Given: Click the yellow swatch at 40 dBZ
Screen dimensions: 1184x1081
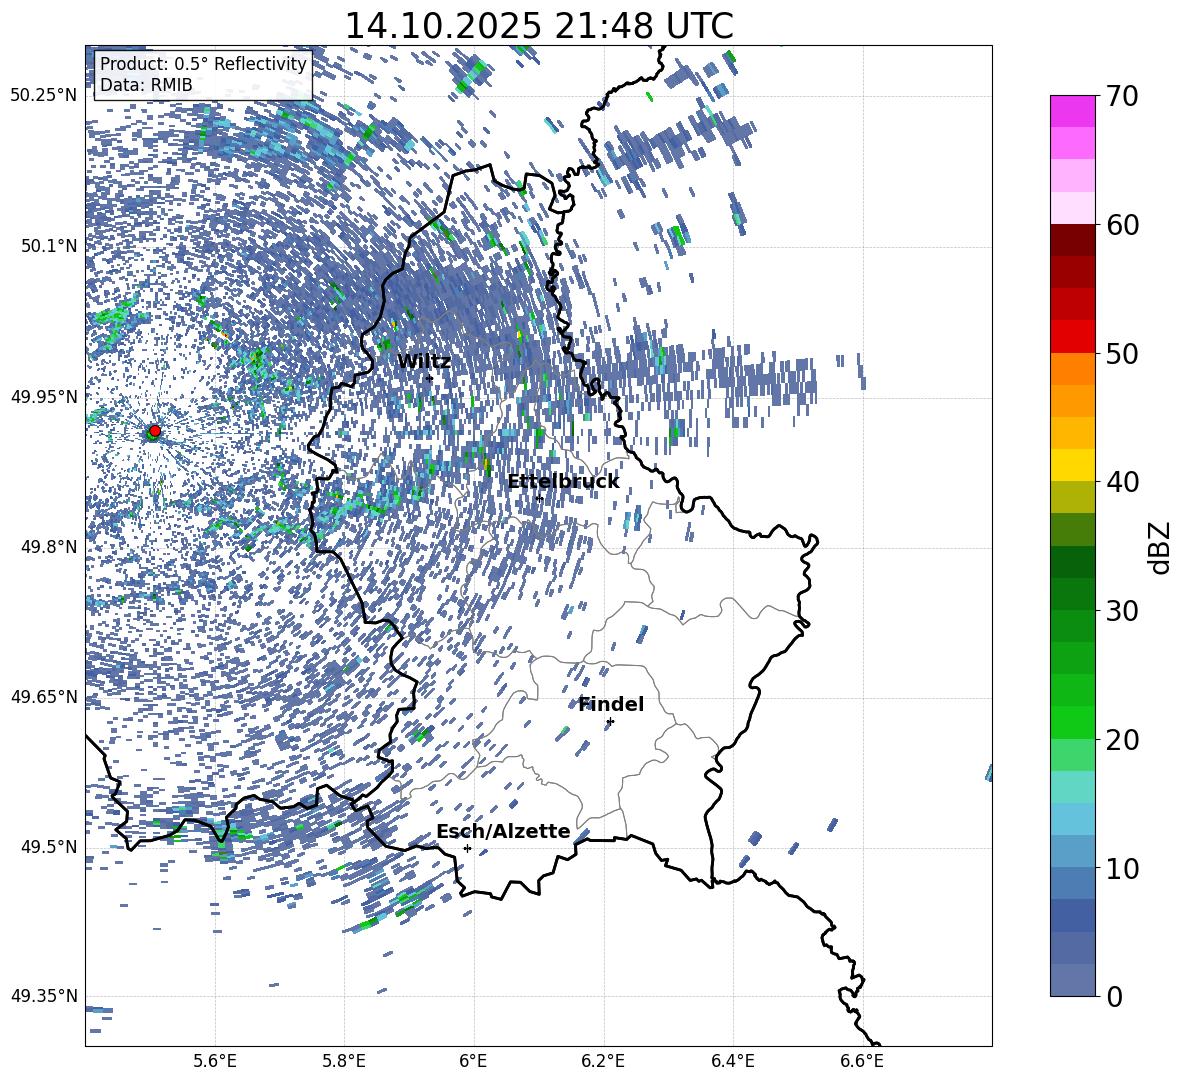Looking at the screenshot, I should click(x=1073, y=465).
